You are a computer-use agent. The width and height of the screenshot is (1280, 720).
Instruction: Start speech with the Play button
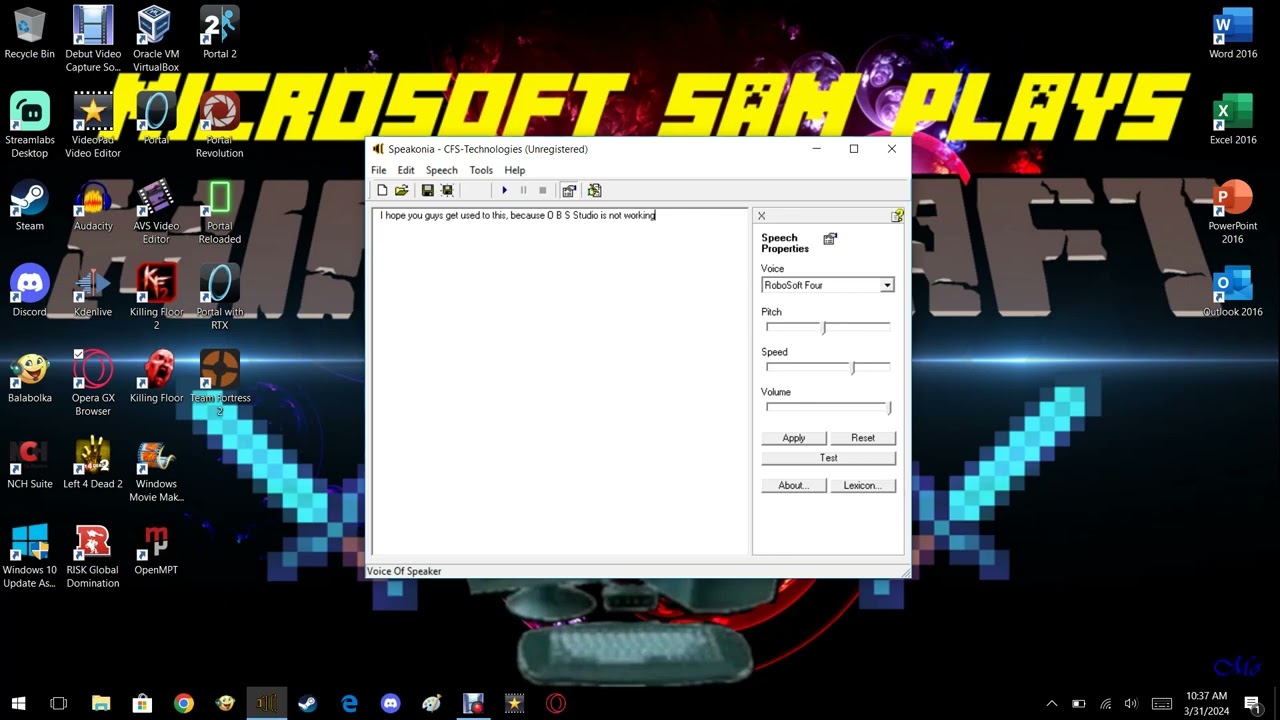coord(504,190)
